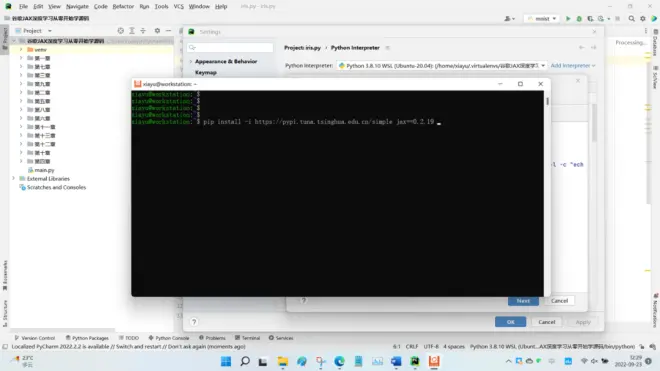Image resolution: width=660 pixels, height=371 pixels.
Task: Open the Refactor menu
Action: point(123,6)
